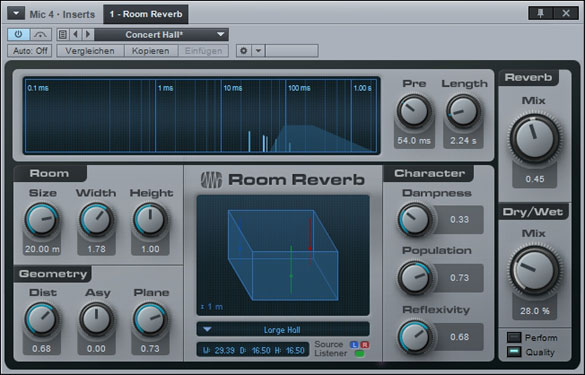Click the 10 ms marker in graph

(233, 88)
